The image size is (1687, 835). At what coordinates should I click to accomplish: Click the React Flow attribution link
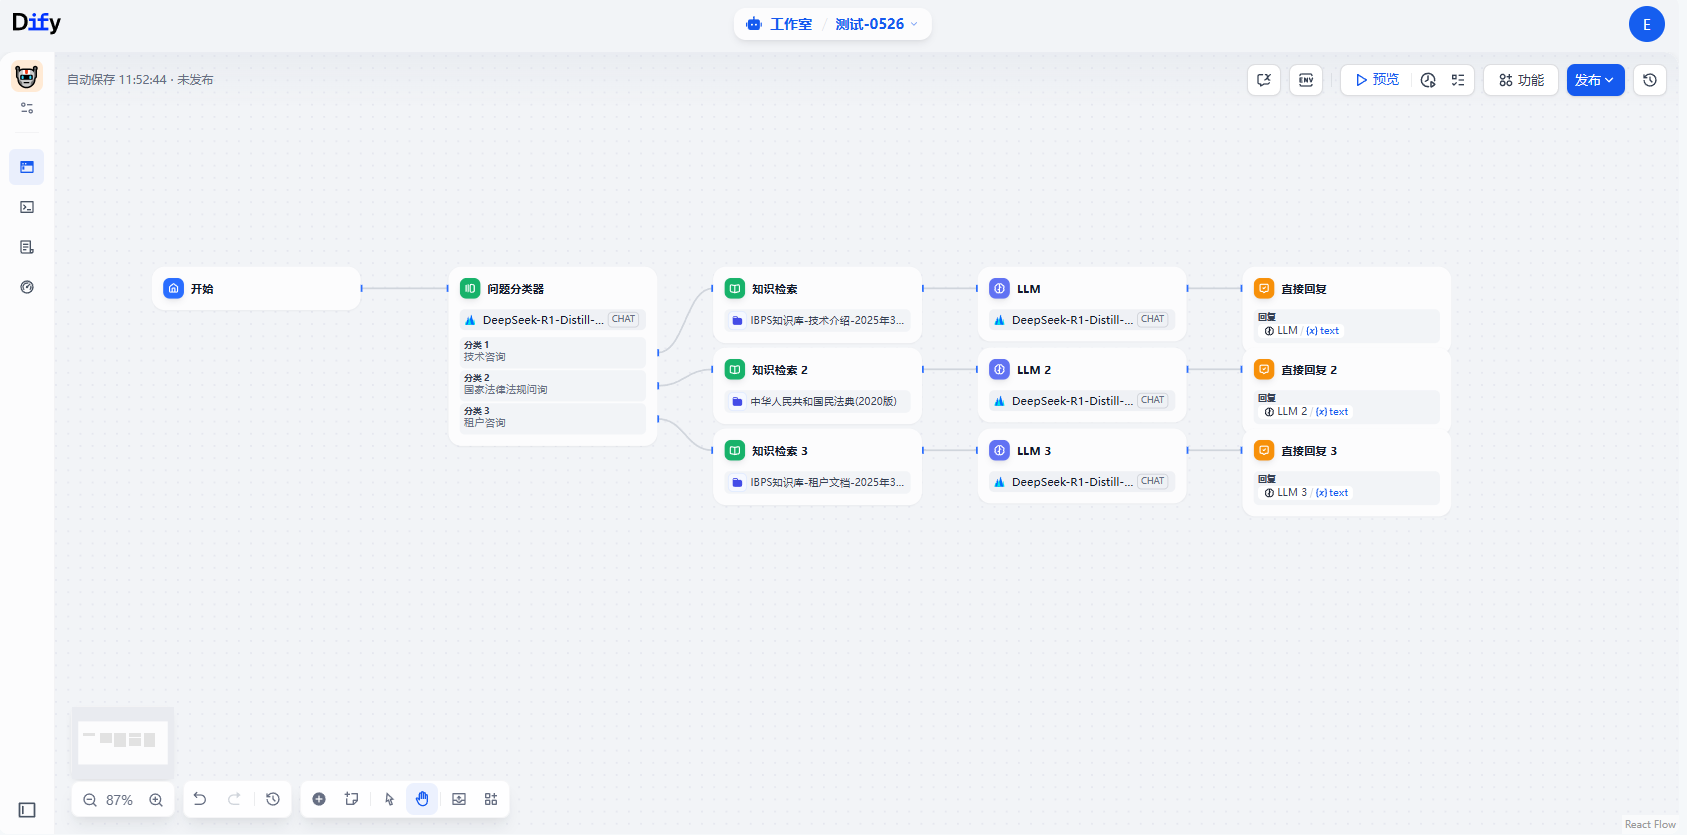(x=1650, y=825)
